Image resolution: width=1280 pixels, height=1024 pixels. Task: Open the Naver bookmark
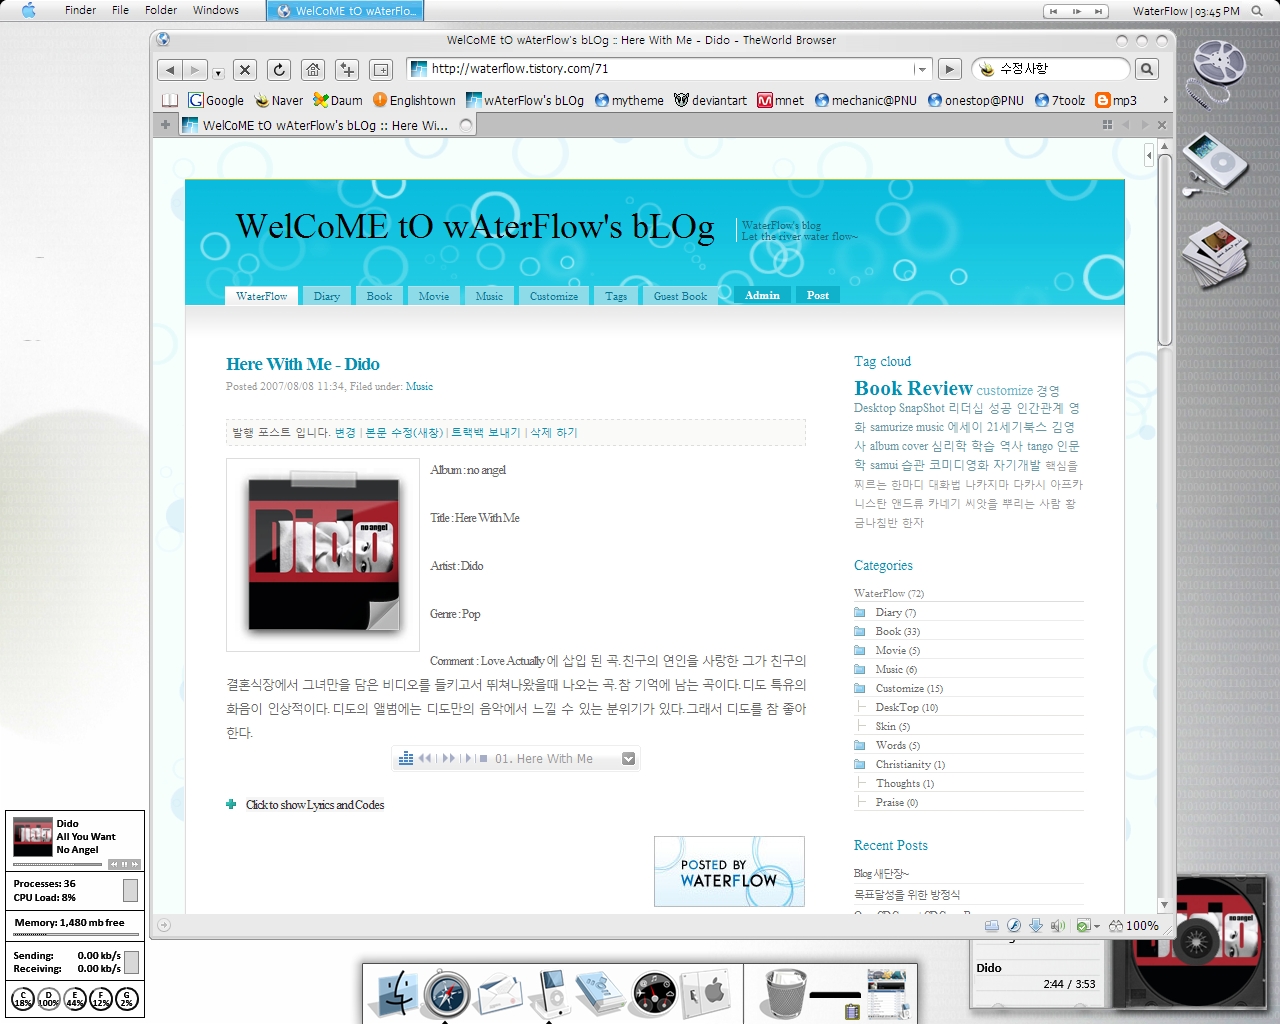(x=279, y=100)
